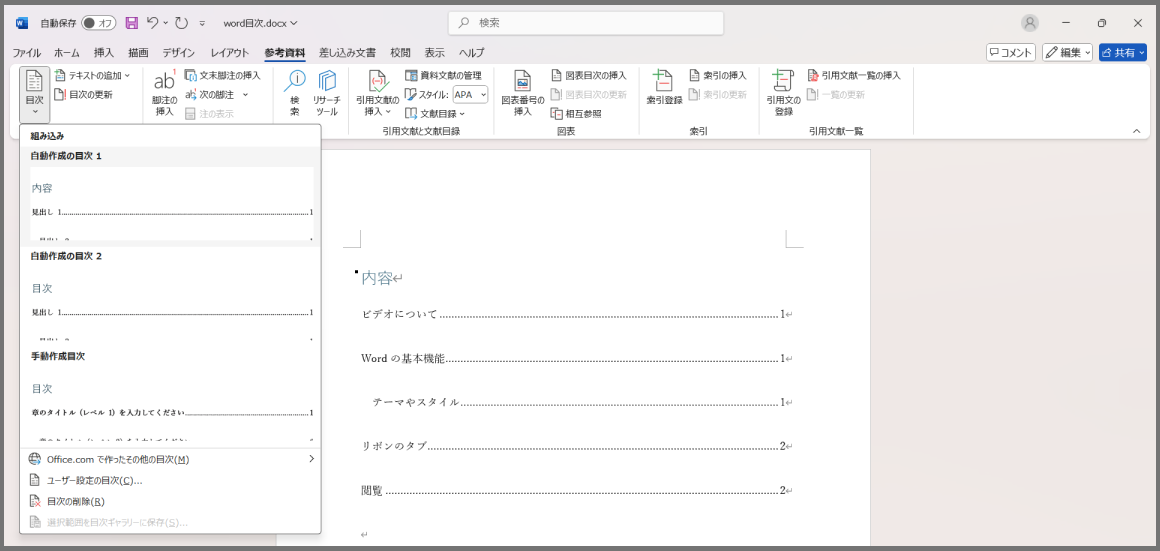Screen dimensions: 1160x551
Task: Click the 目次 table of contents button
Action: [x=35, y=95]
